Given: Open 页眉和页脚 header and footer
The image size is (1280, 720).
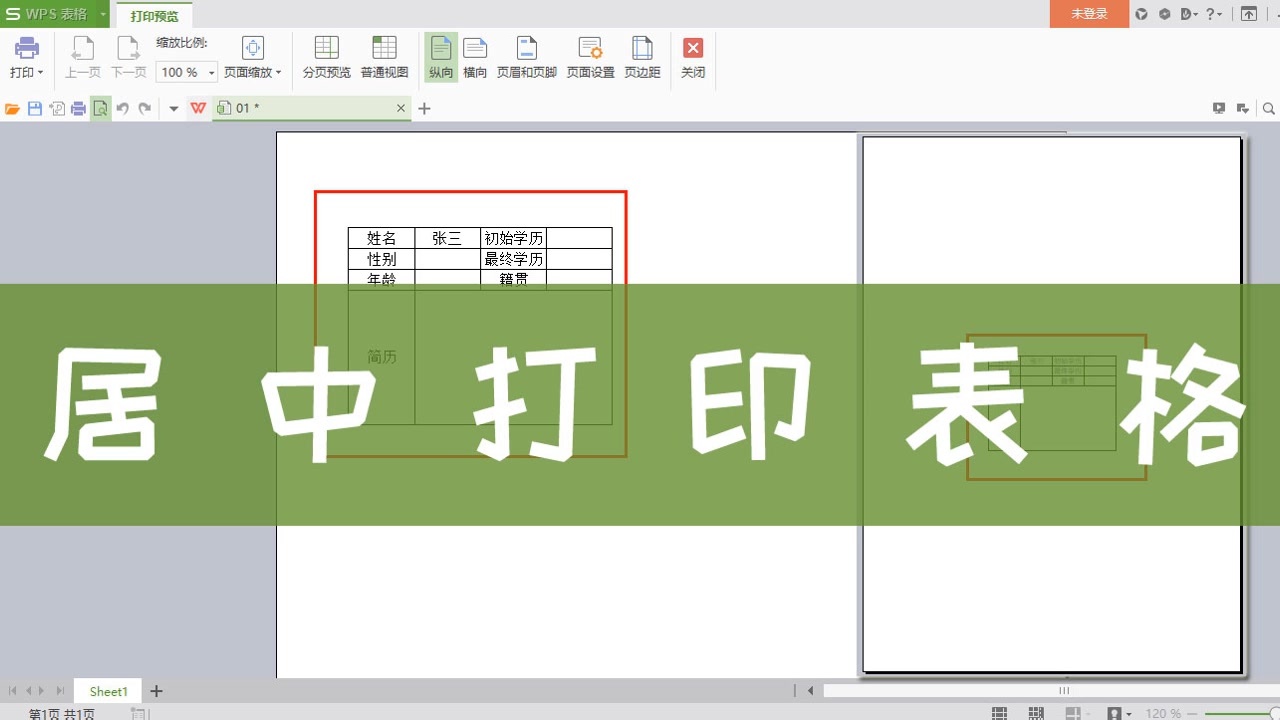Looking at the screenshot, I should pos(527,57).
